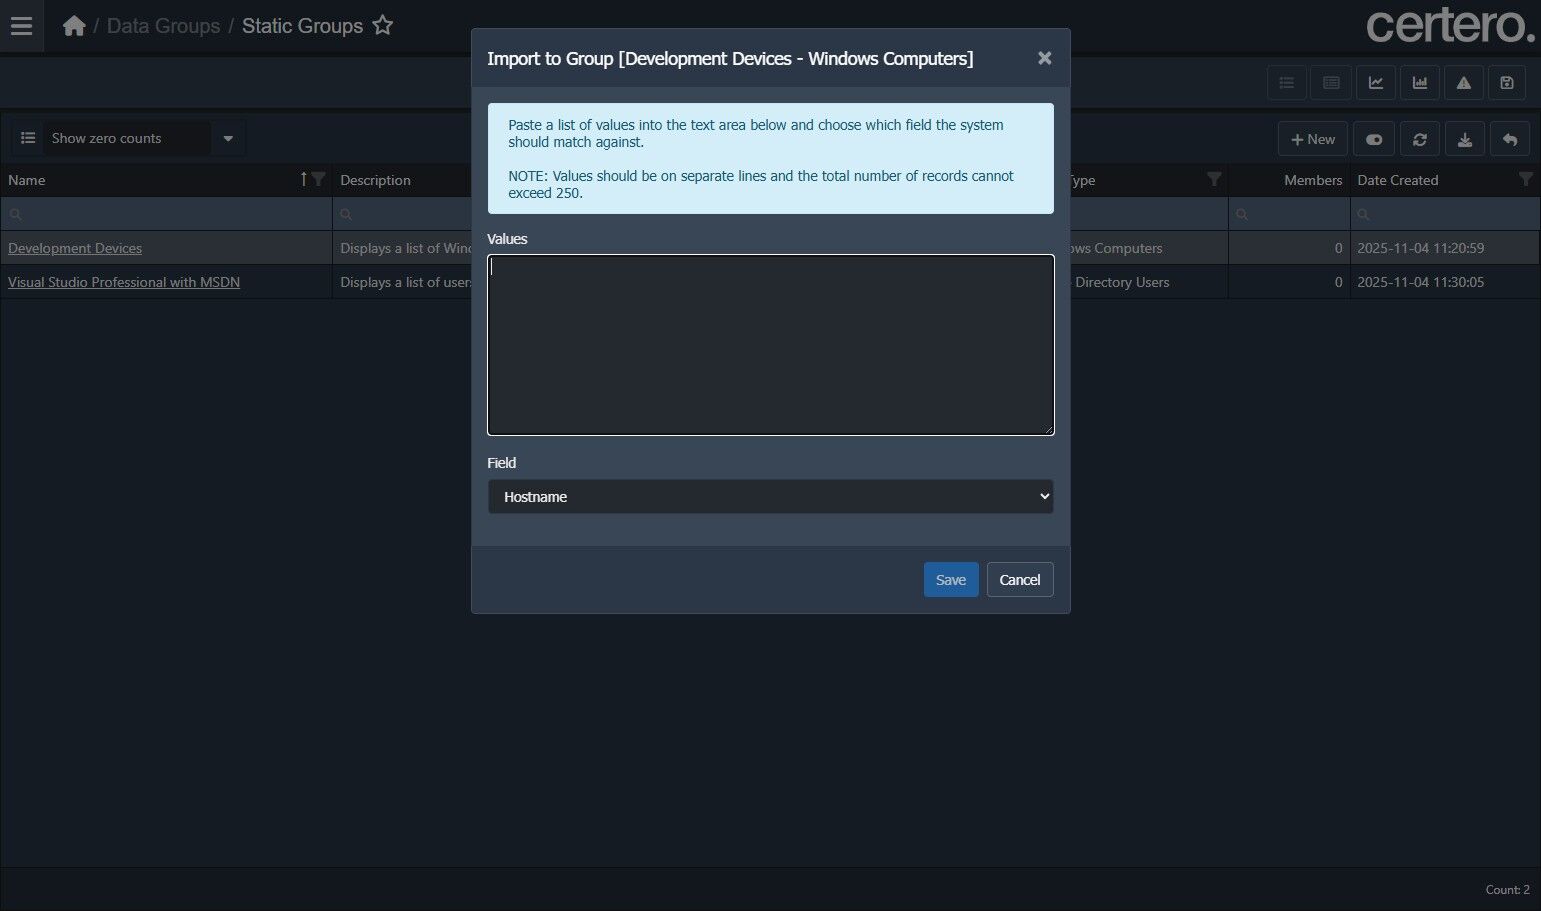Click the list icon beside Show zero counts

pyautogui.click(x=28, y=138)
